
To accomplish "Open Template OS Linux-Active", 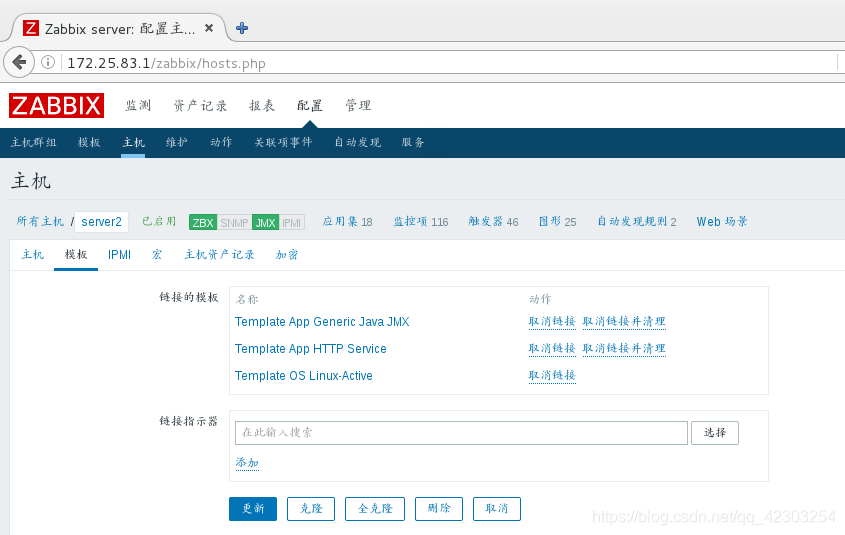I will pyautogui.click(x=304, y=376).
